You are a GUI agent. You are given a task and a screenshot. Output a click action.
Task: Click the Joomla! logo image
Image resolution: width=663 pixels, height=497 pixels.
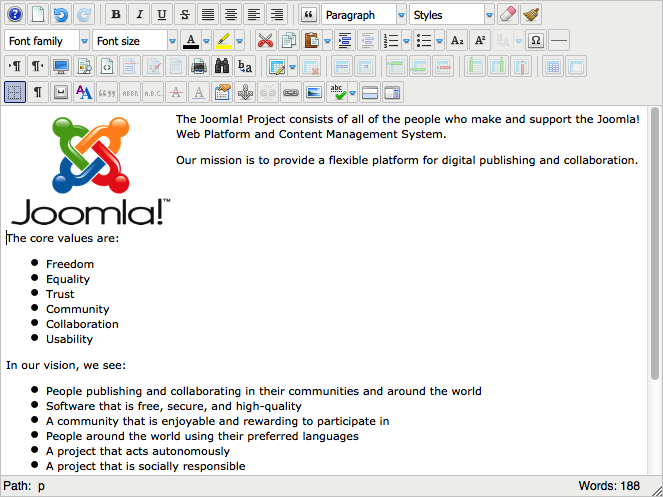click(90, 168)
